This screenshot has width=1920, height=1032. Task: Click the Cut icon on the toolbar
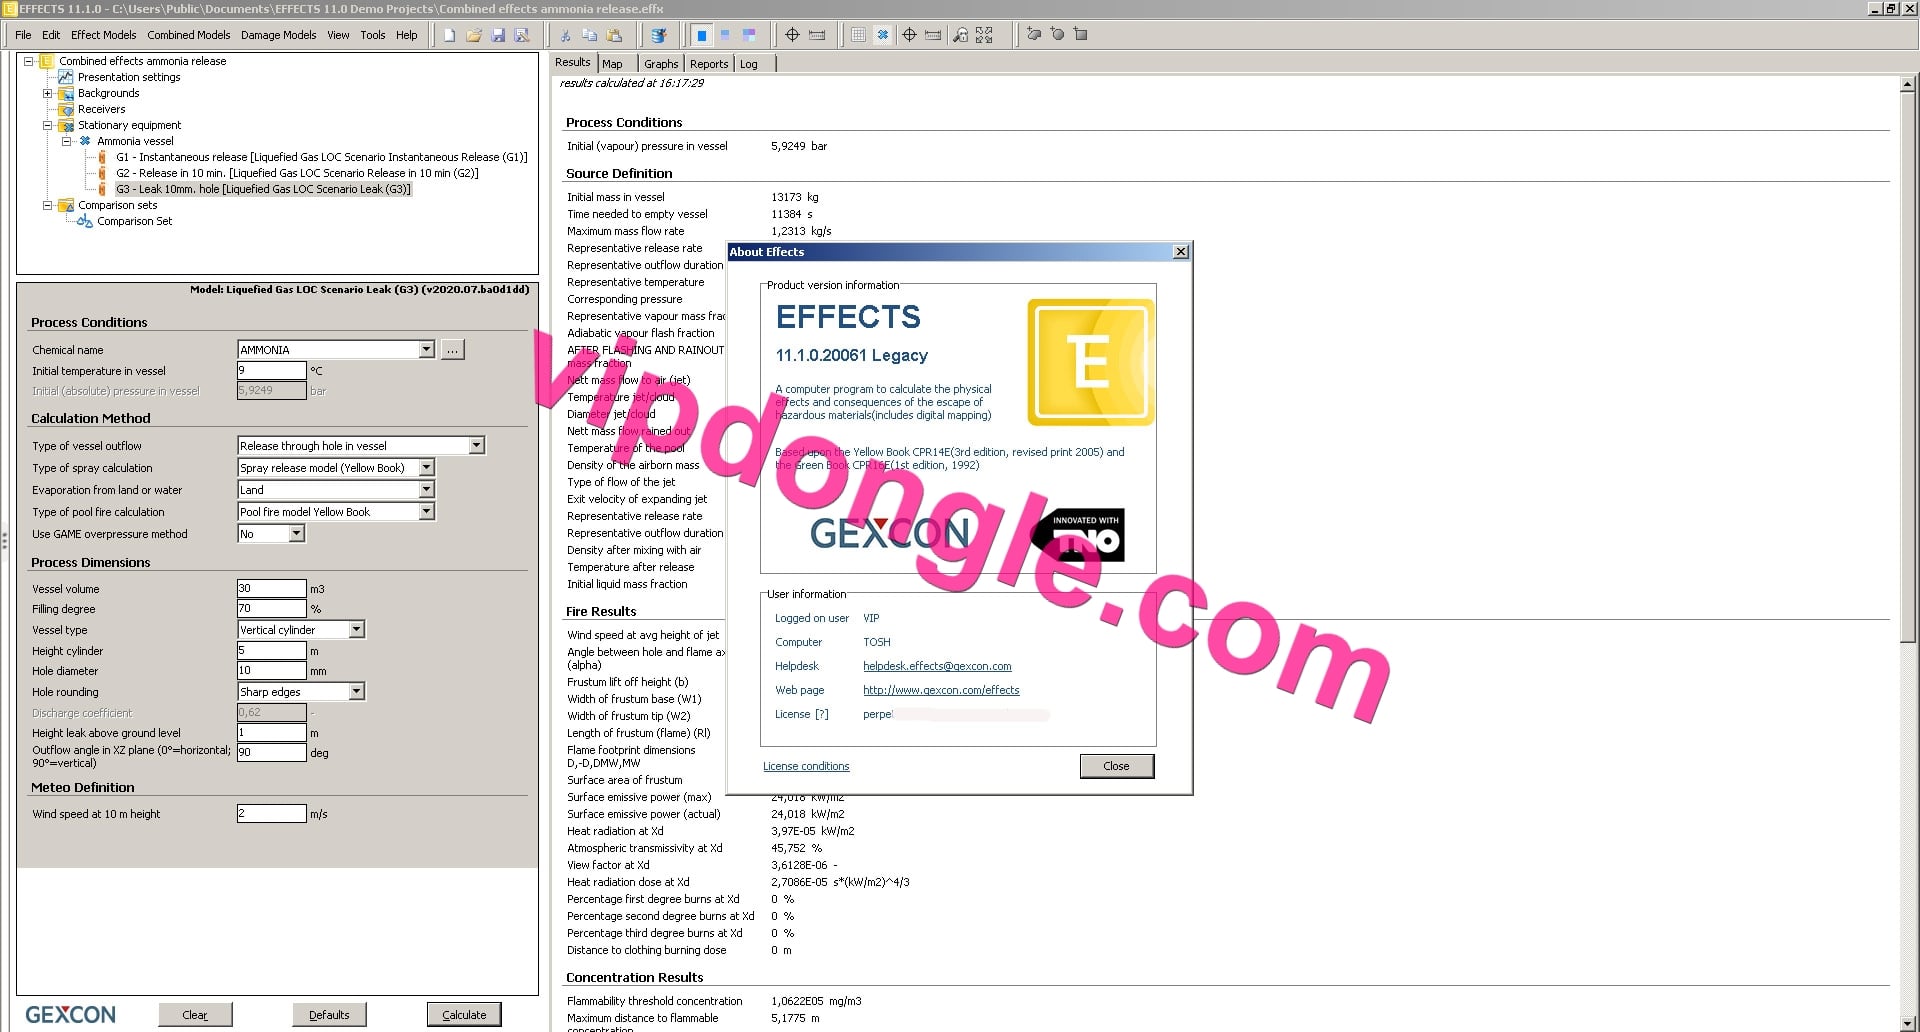pyautogui.click(x=565, y=34)
